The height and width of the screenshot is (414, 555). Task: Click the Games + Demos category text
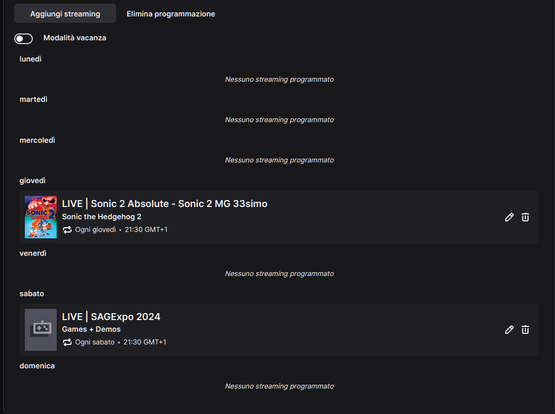click(x=91, y=329)
